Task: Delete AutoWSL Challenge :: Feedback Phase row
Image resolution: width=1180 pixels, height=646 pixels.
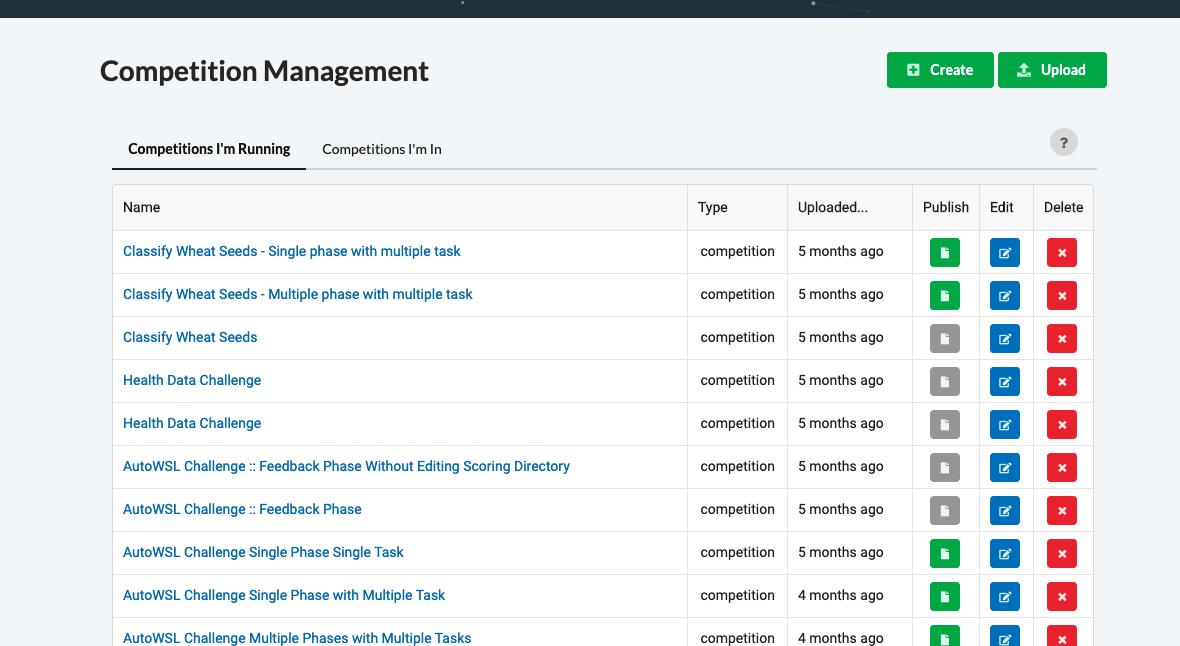Action: coord(1061,510)
